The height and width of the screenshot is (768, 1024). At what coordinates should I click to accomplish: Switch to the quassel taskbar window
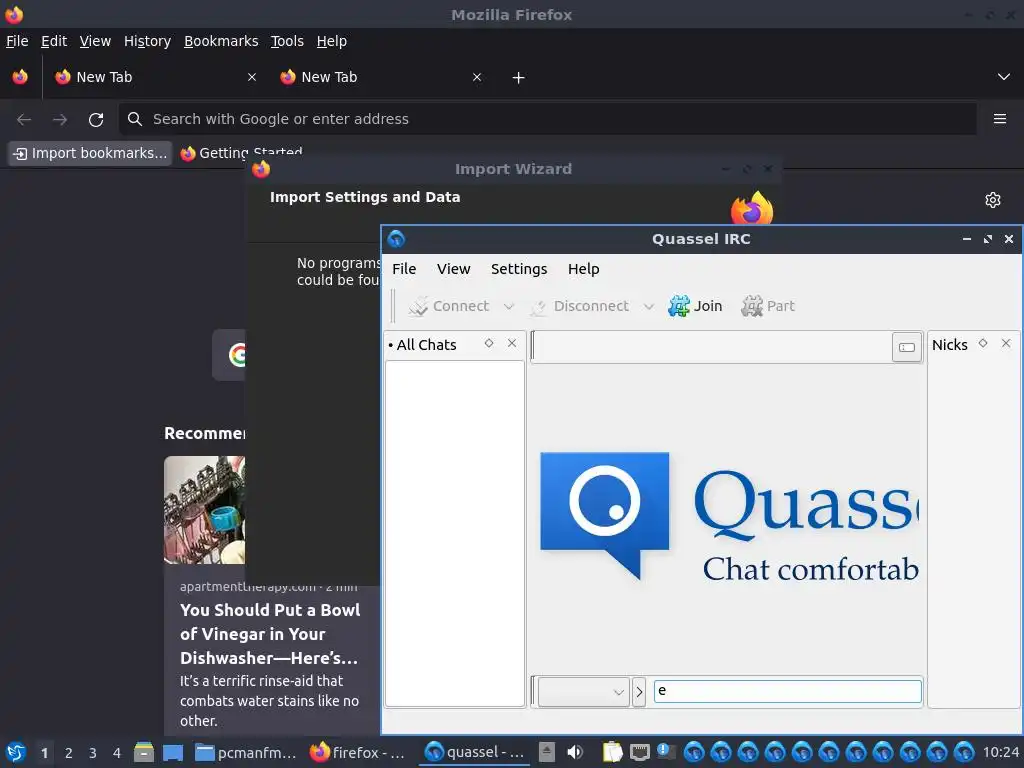pyautogui.click(x=475, y=752)
